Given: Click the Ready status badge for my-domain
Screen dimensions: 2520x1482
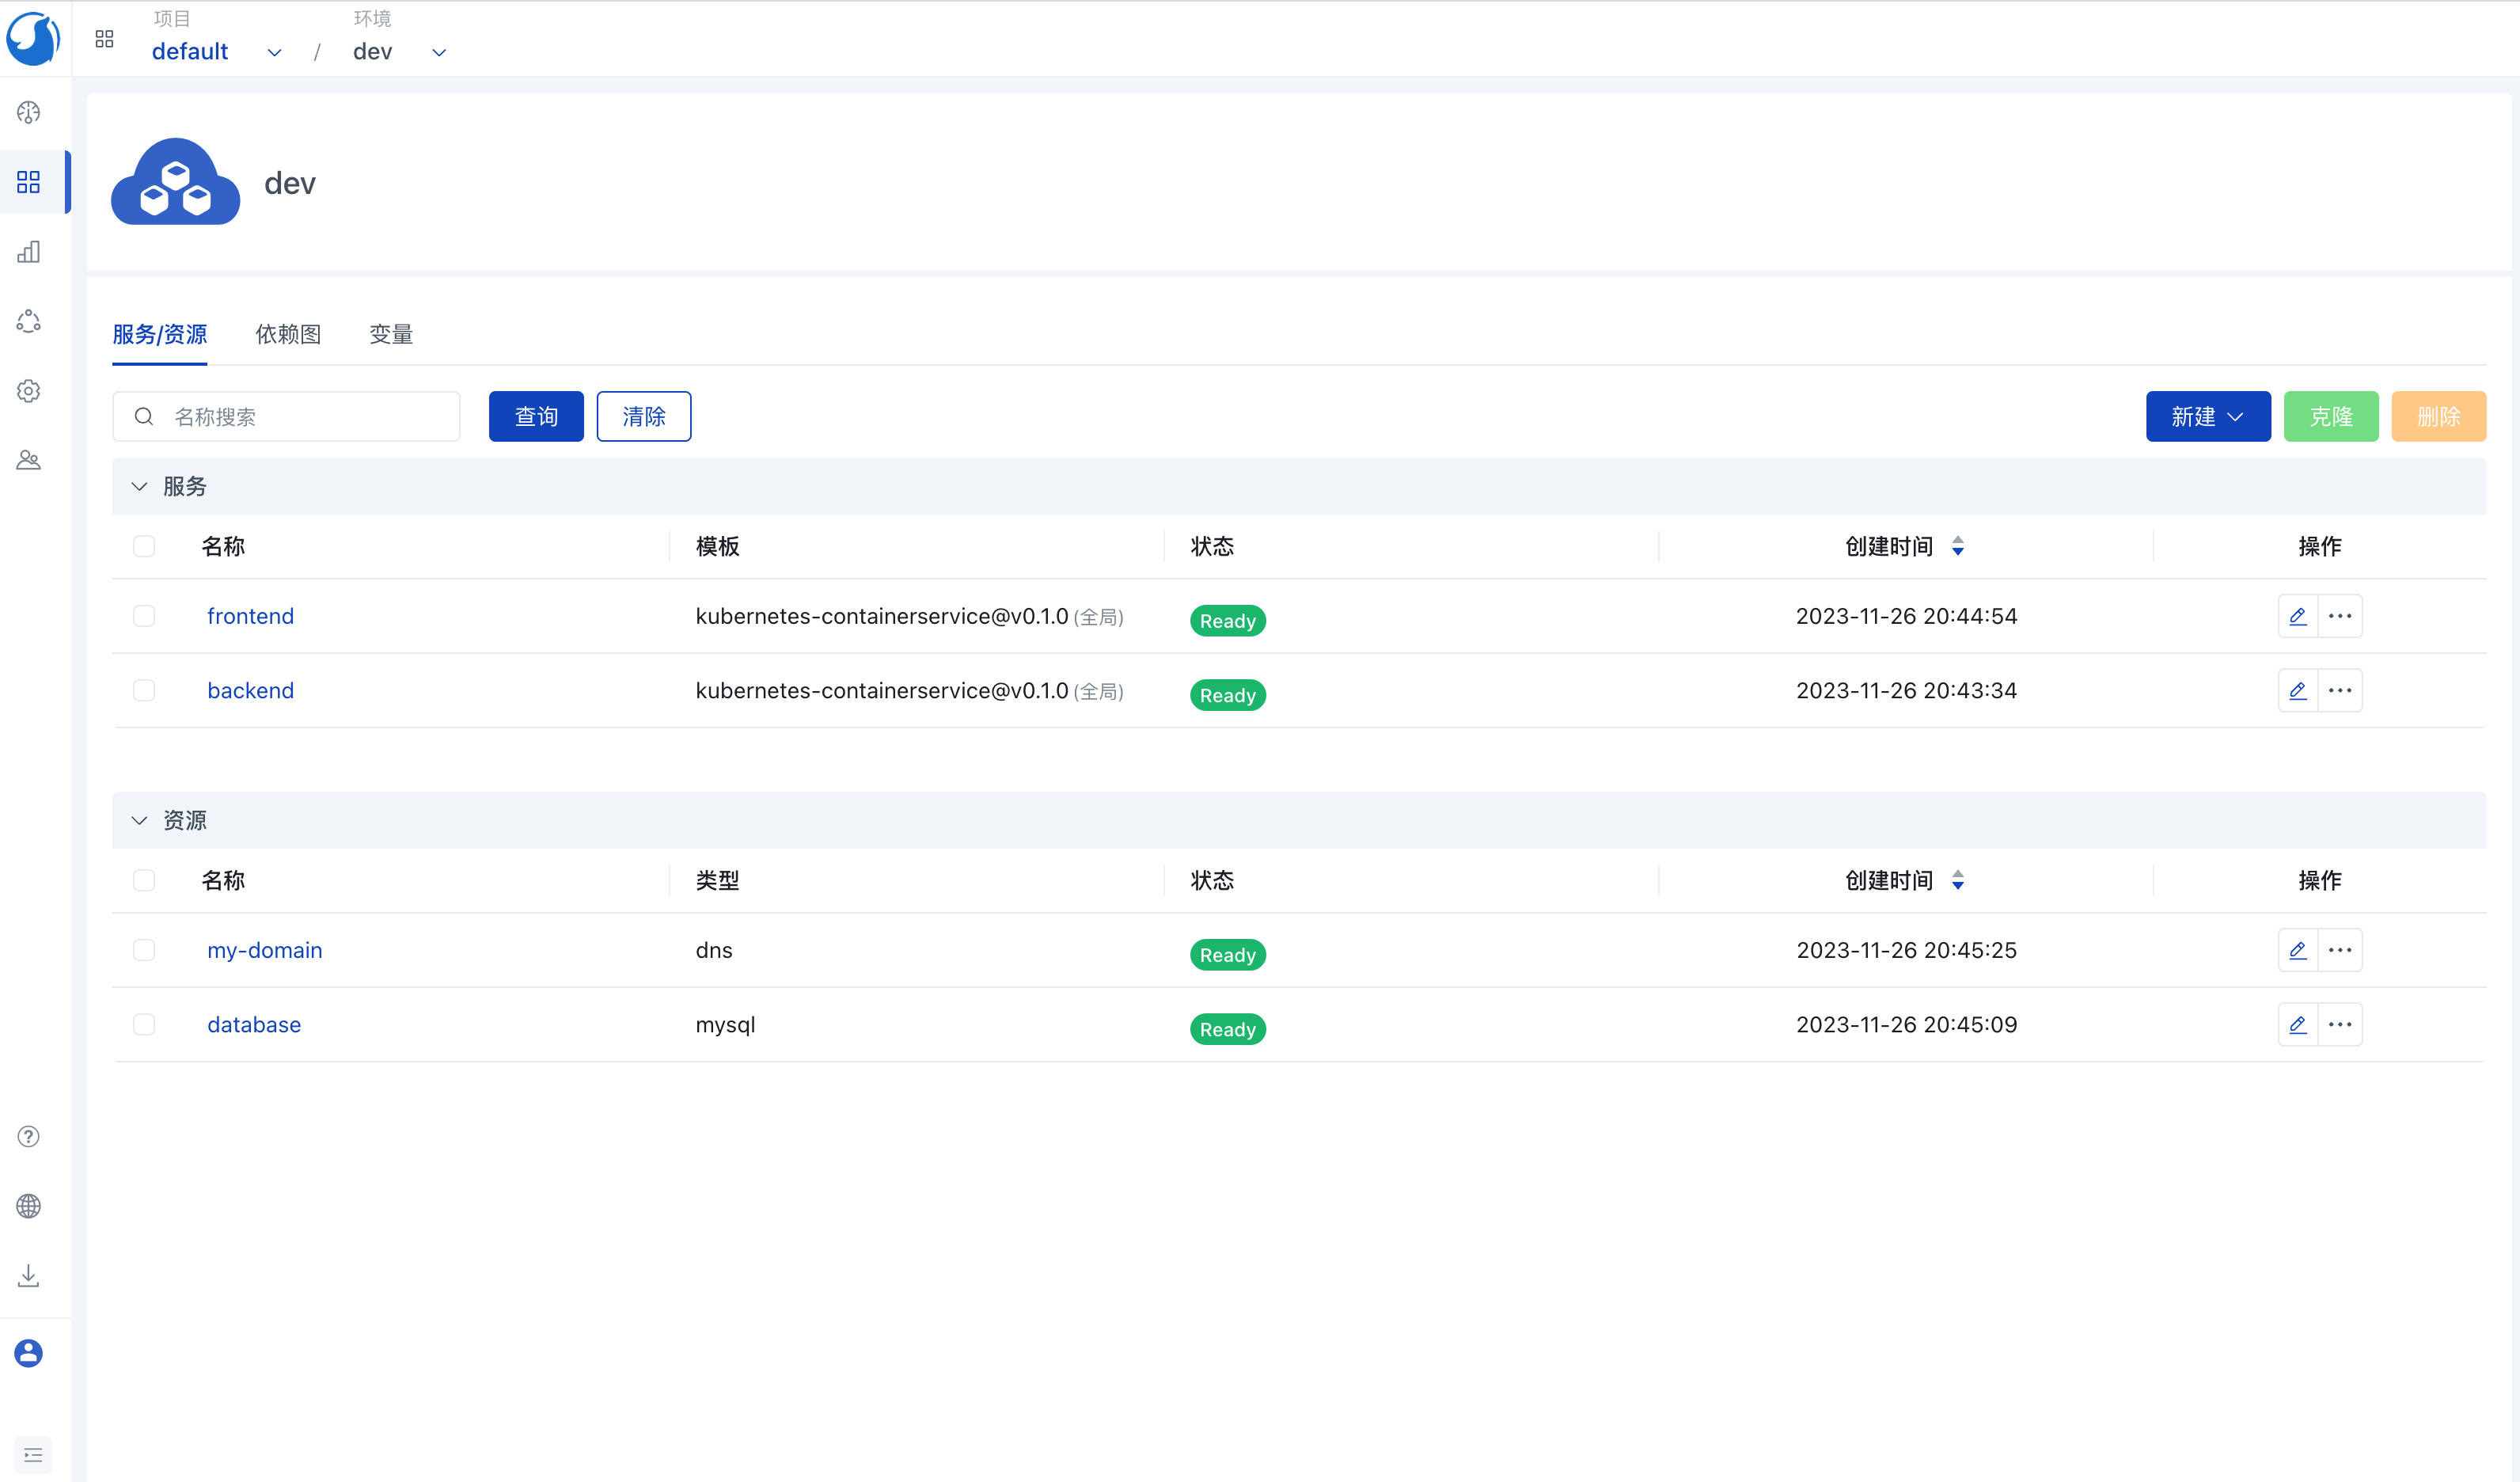Looking at the screenshot, I should [x=1228, y=955].
